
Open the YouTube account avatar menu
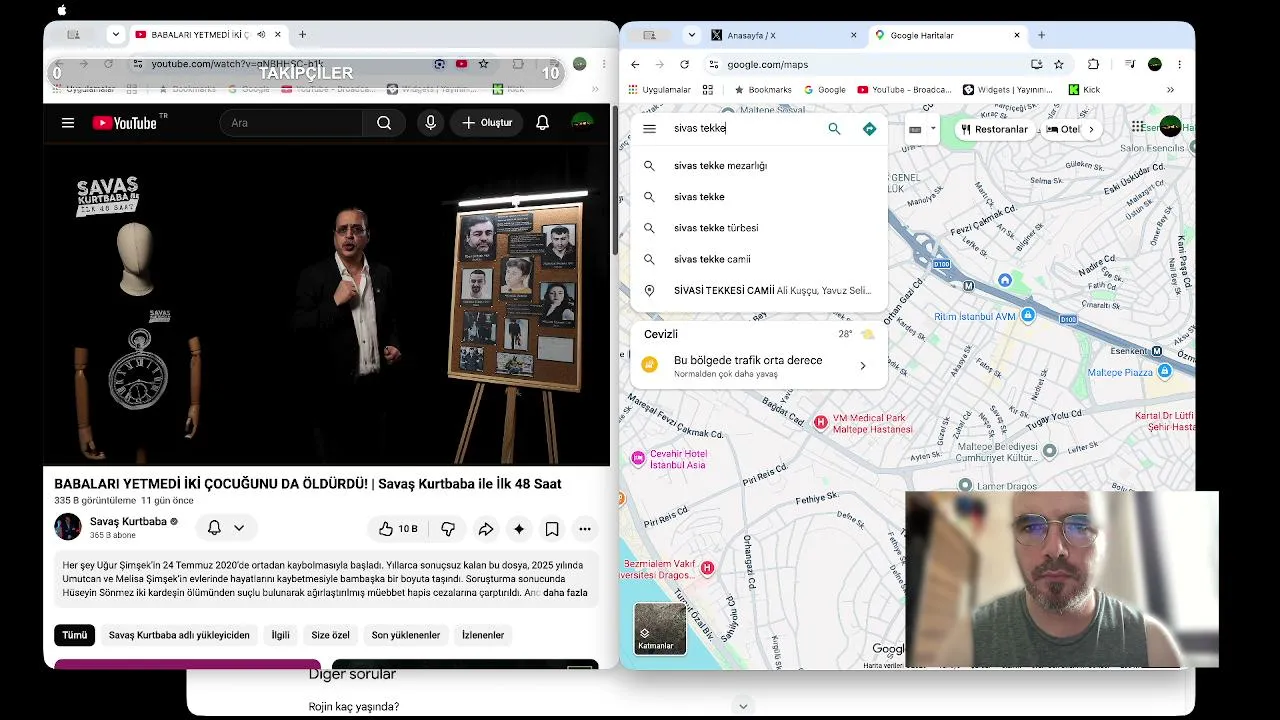[582, 123]
